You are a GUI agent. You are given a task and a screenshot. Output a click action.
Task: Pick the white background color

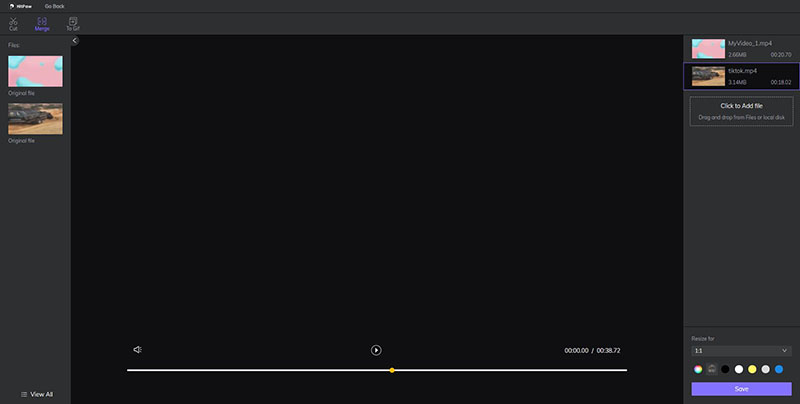(738, 369)
